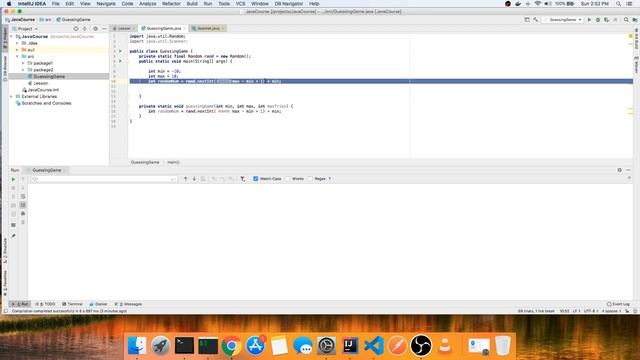Screen dimensions: 640x360
Task: Open IntelliJ IDEA from the Dock
Action: (350, 346)
